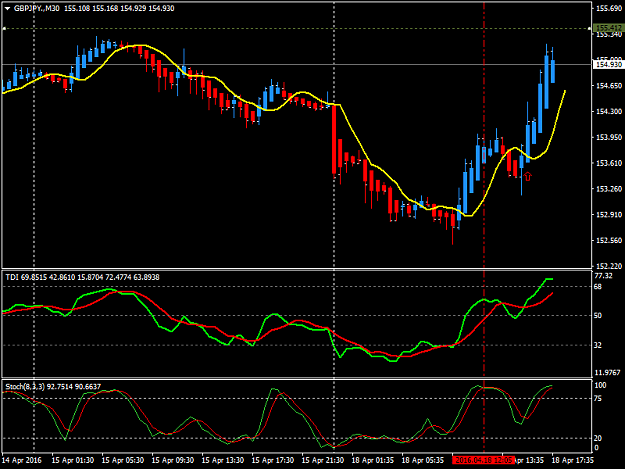625x469 pixels.
Task: Select the GBPJPY,M30 chart symbol title
Action: click(x=37, y=8)
